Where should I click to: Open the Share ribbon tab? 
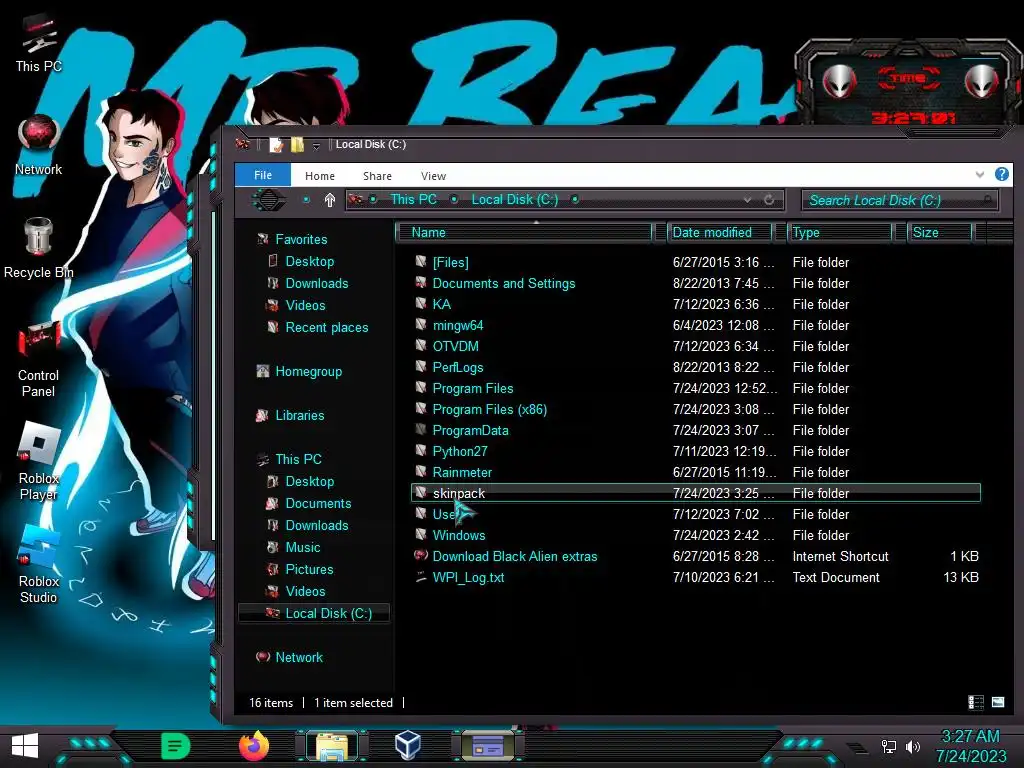377,176
